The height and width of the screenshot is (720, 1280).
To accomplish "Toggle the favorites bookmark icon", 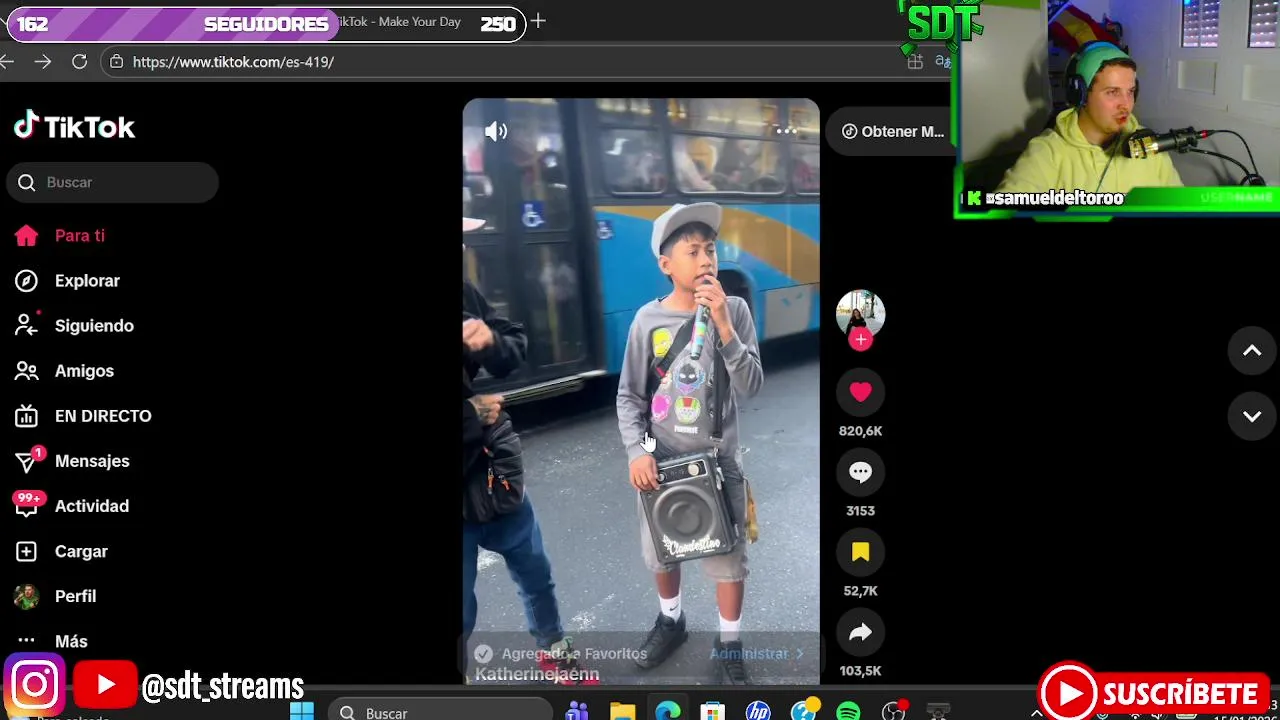I will pos(860,552).
